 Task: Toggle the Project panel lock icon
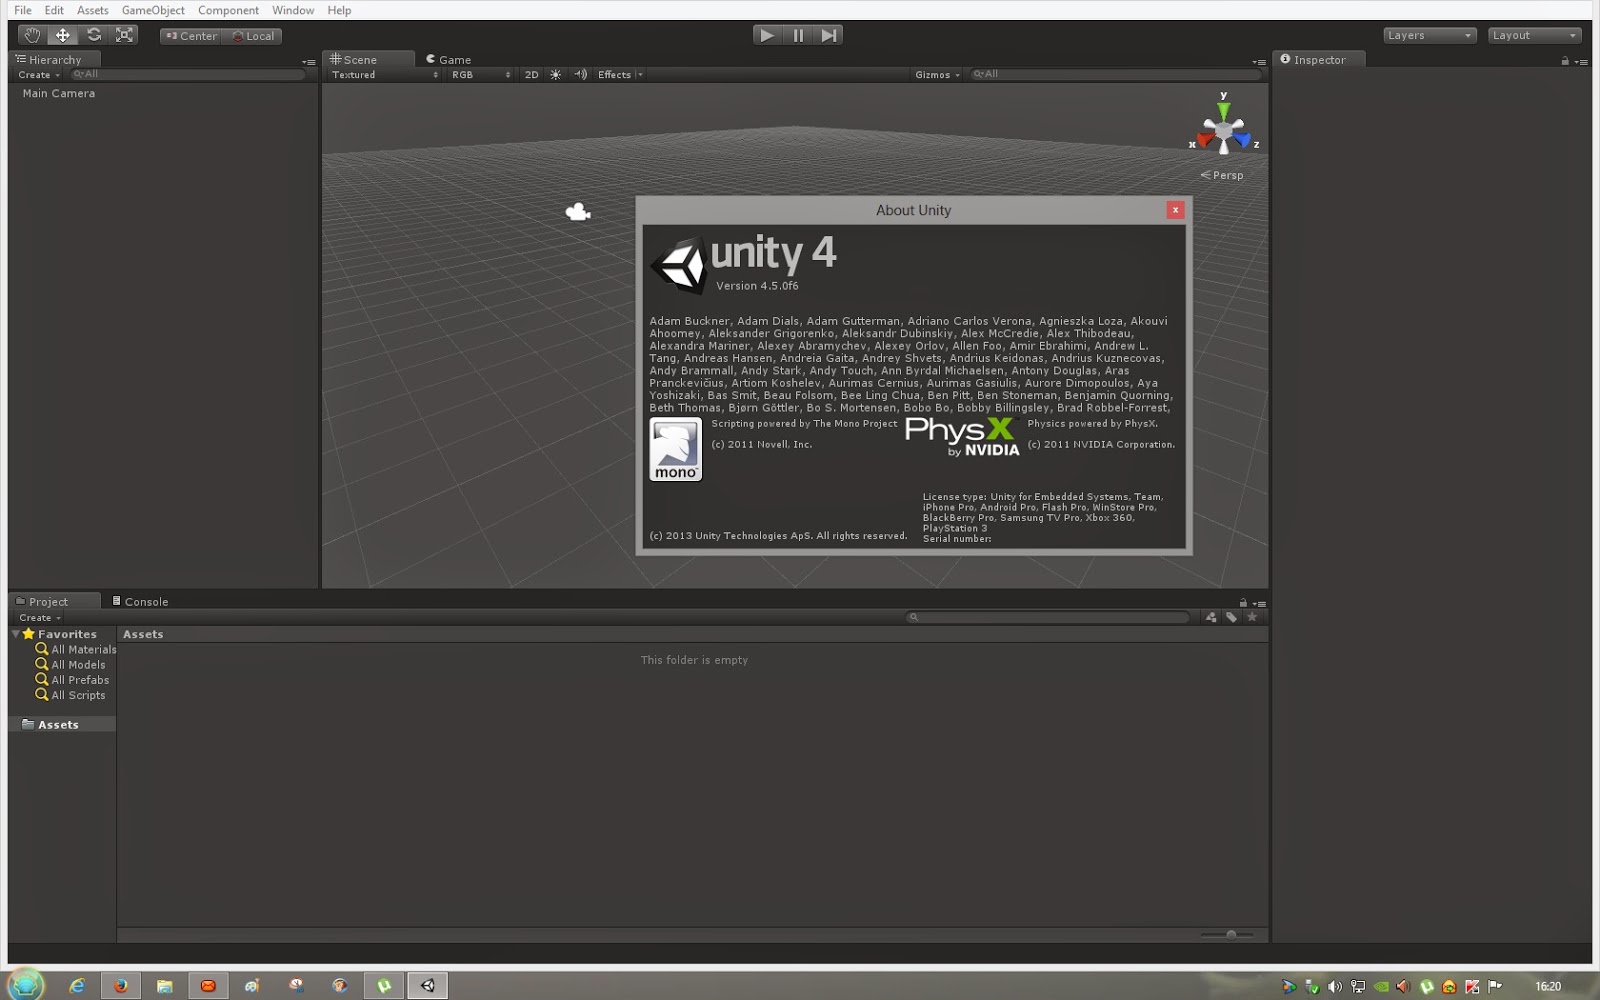[1243, 603]
